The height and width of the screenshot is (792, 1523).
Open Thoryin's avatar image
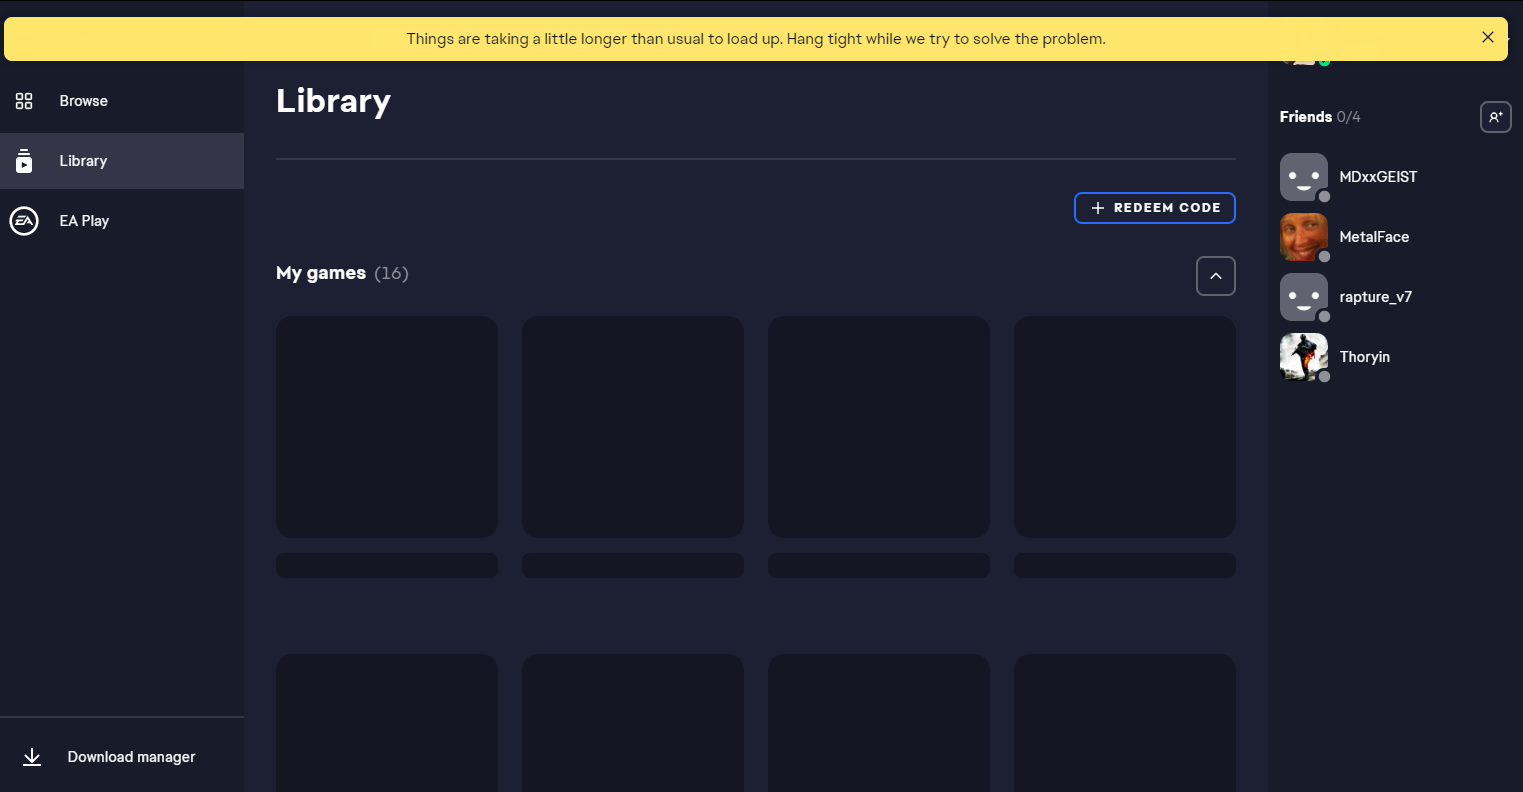click(1303, 357)
